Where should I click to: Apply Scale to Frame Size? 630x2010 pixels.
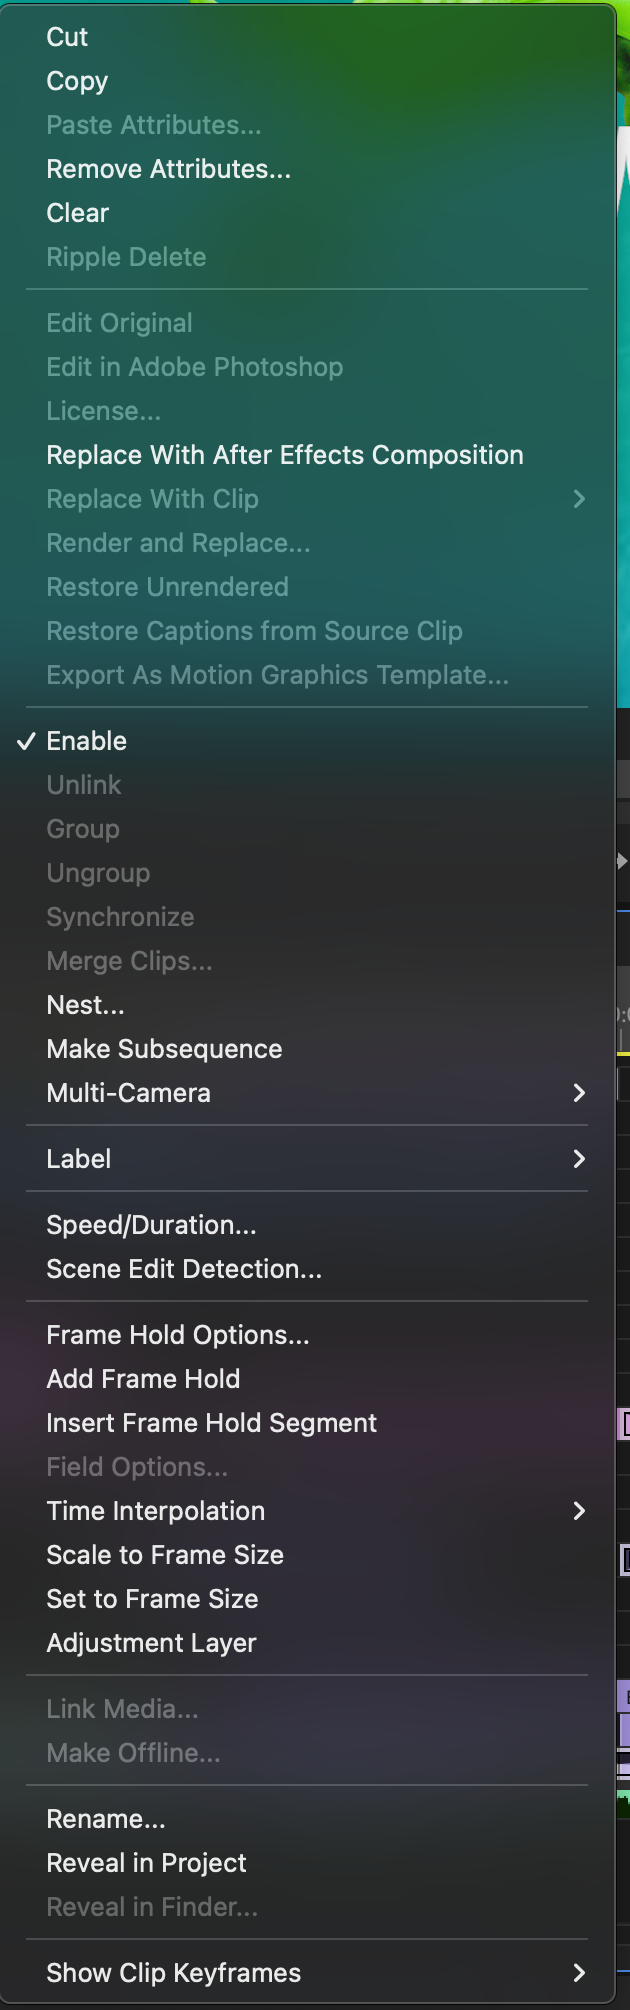point(164,1555)
